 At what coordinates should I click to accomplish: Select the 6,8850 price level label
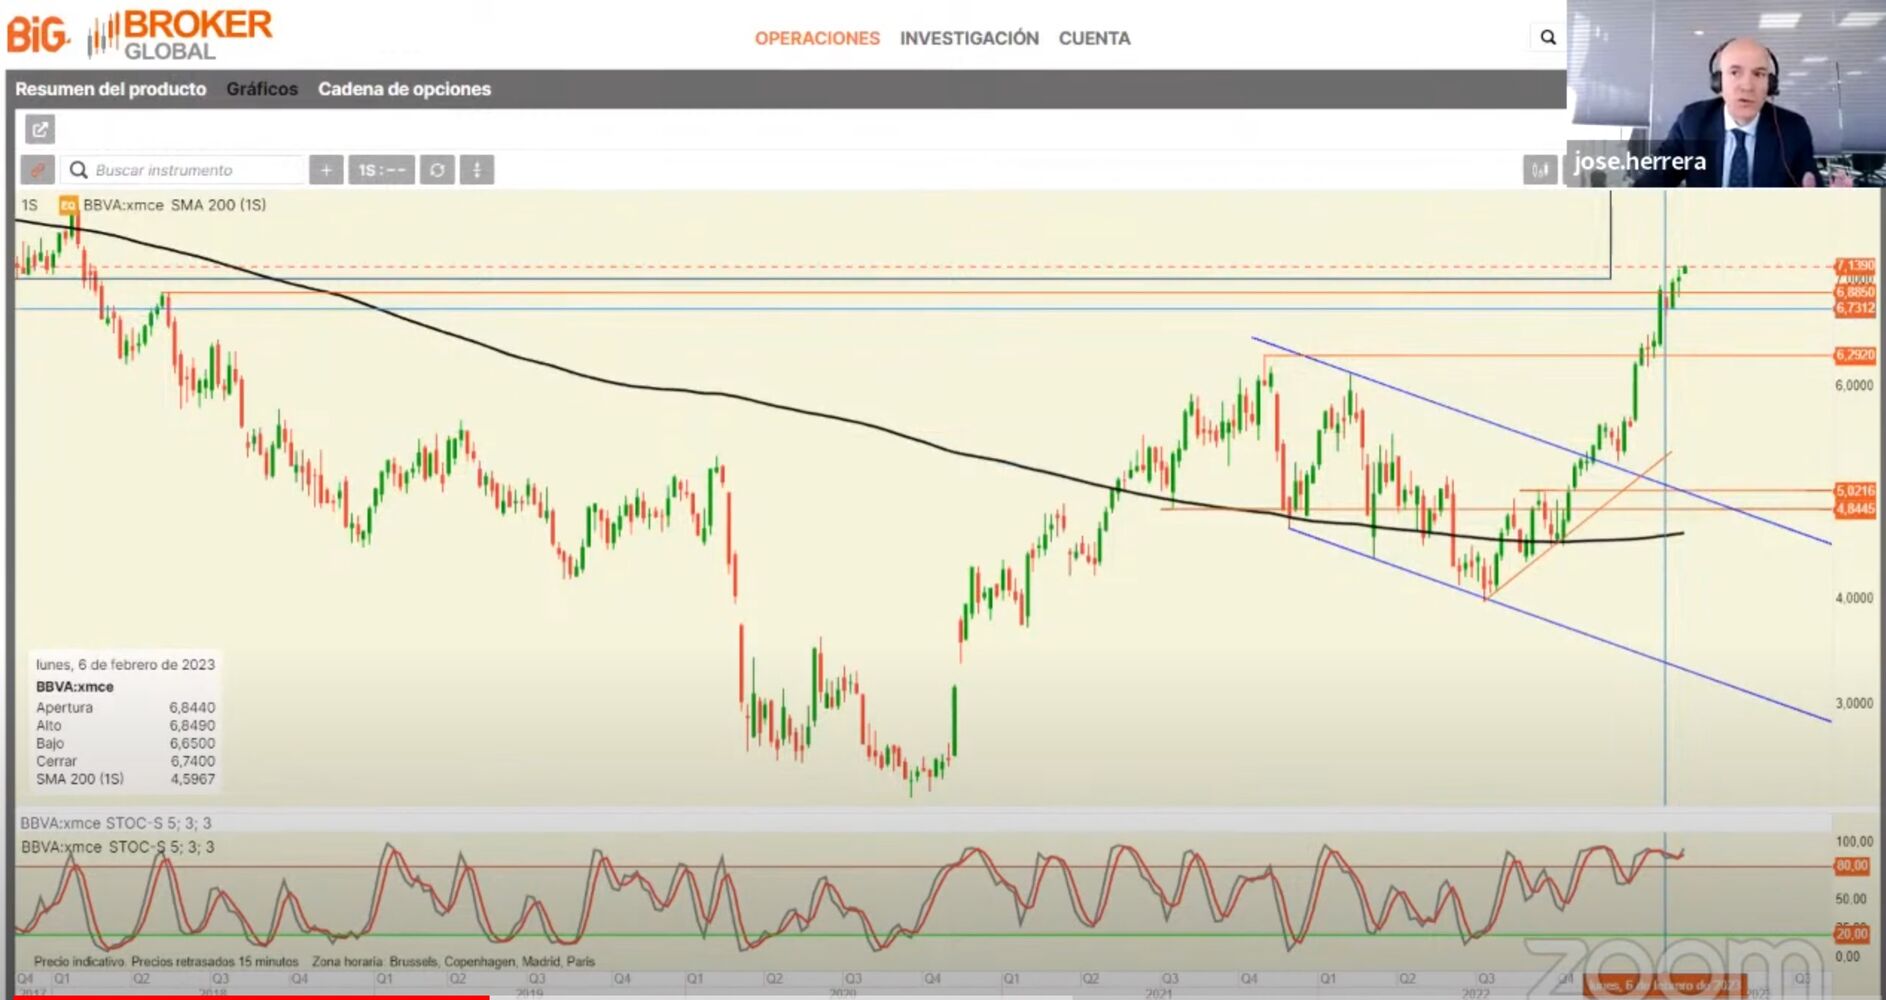pyautogui.click(x=1855, y=292)
